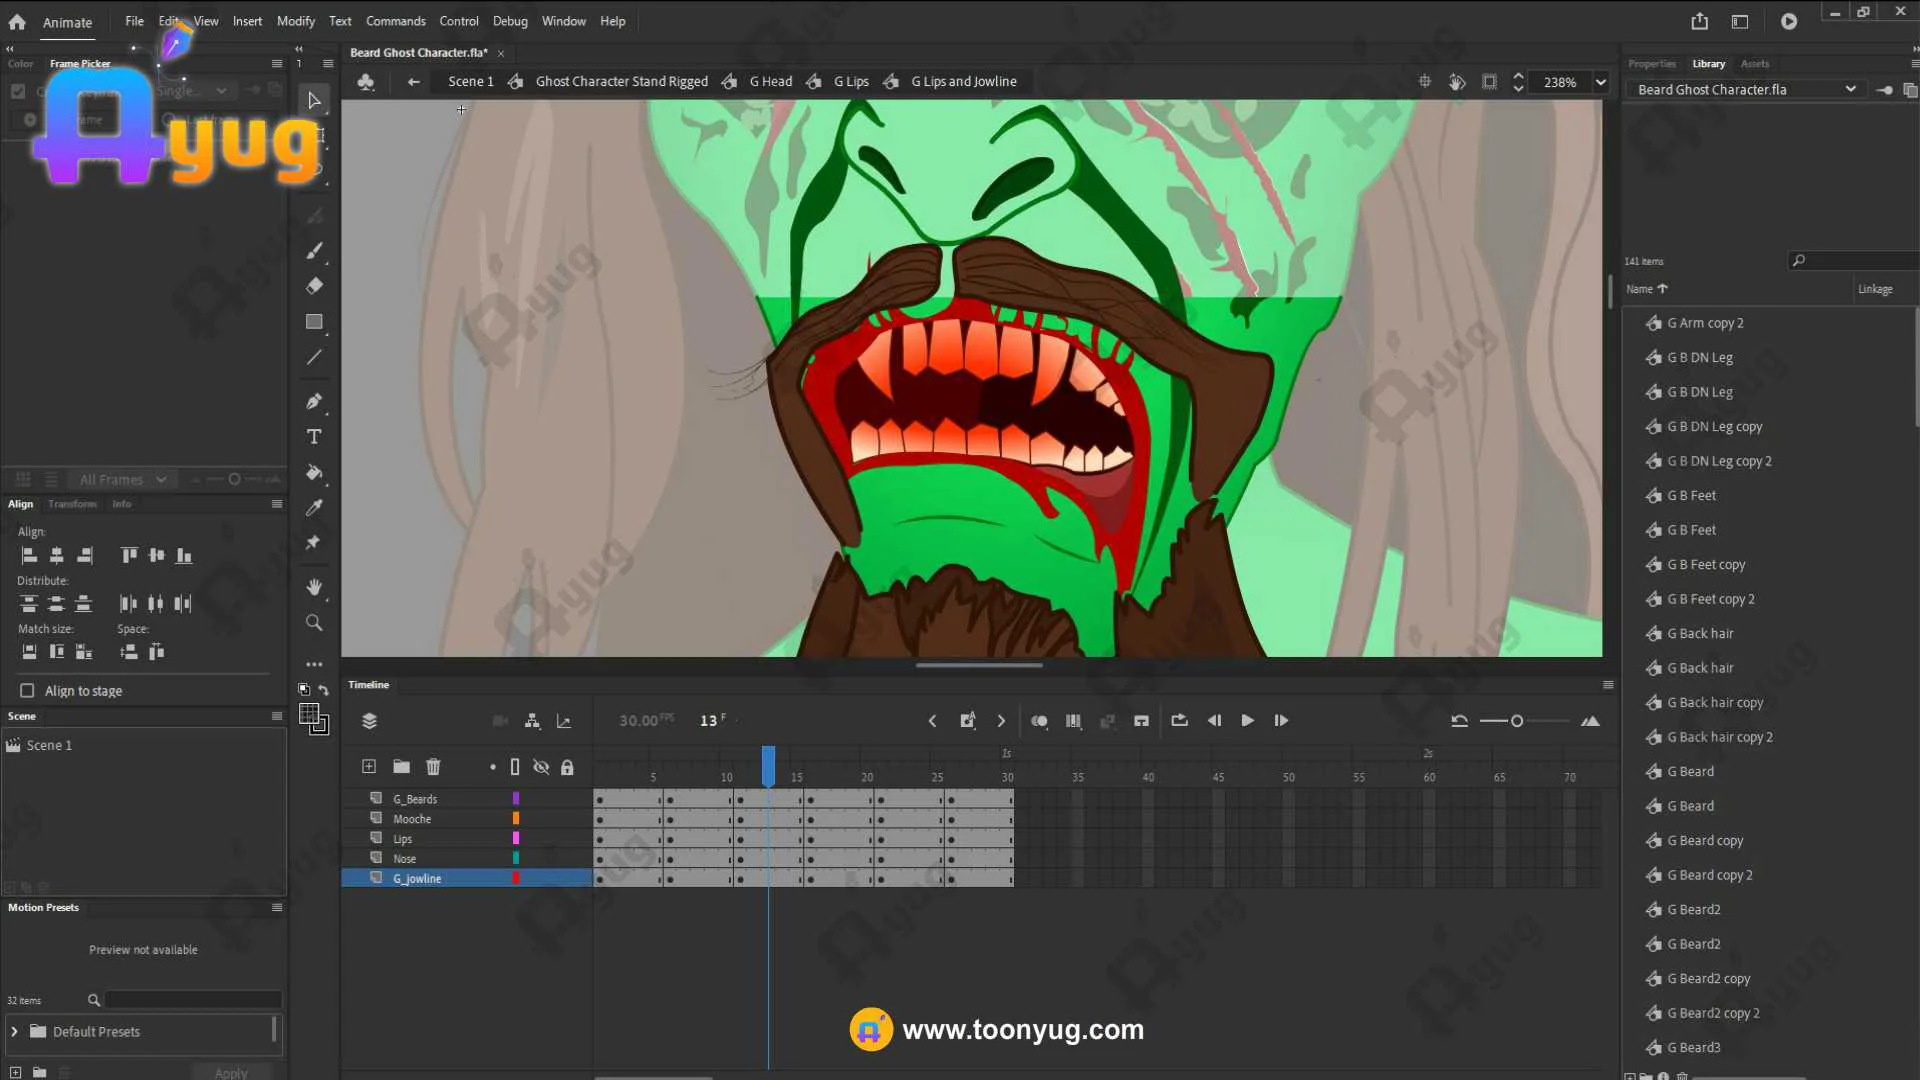Go back to Scene 1 breadcrumb
1920x1080 pixels.
(470, 82)
